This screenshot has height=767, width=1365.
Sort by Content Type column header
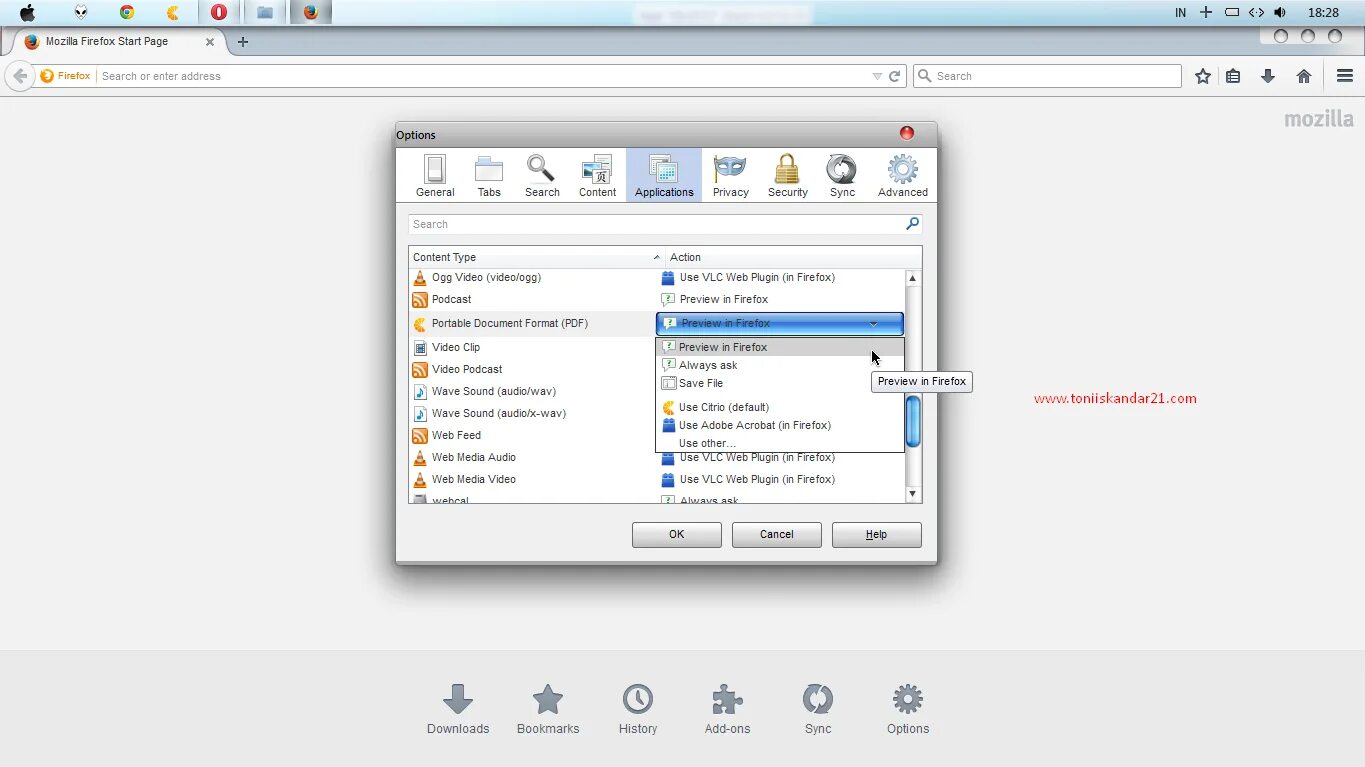537,257
